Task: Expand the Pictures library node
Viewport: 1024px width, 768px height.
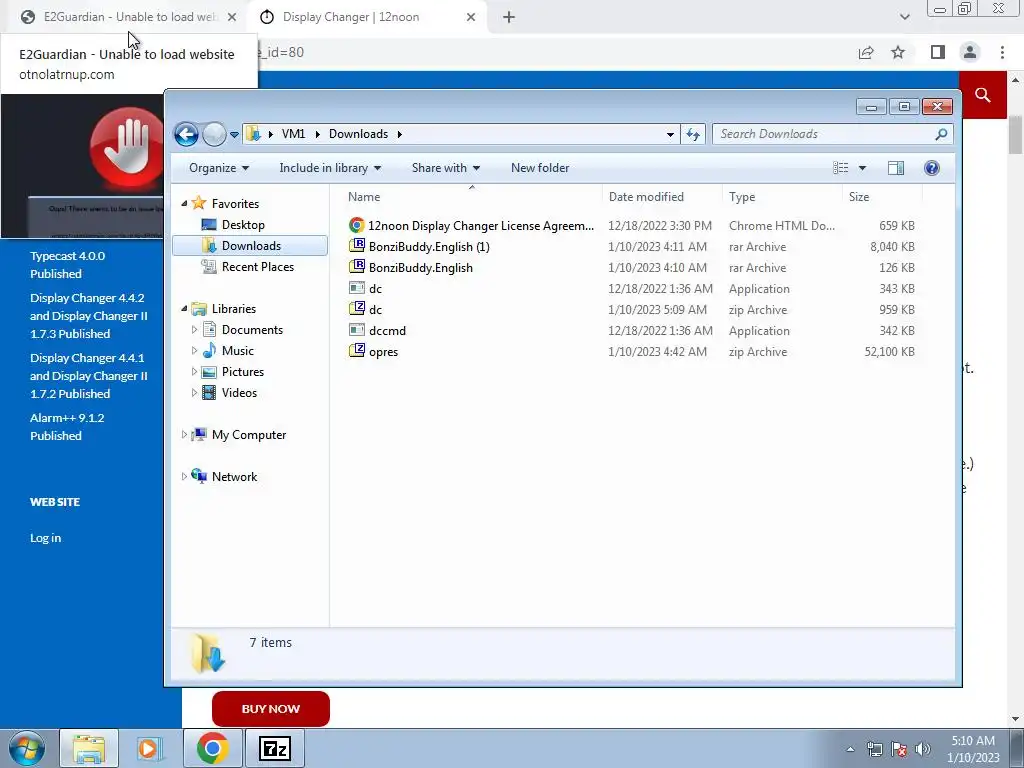Action: point(194,372)
